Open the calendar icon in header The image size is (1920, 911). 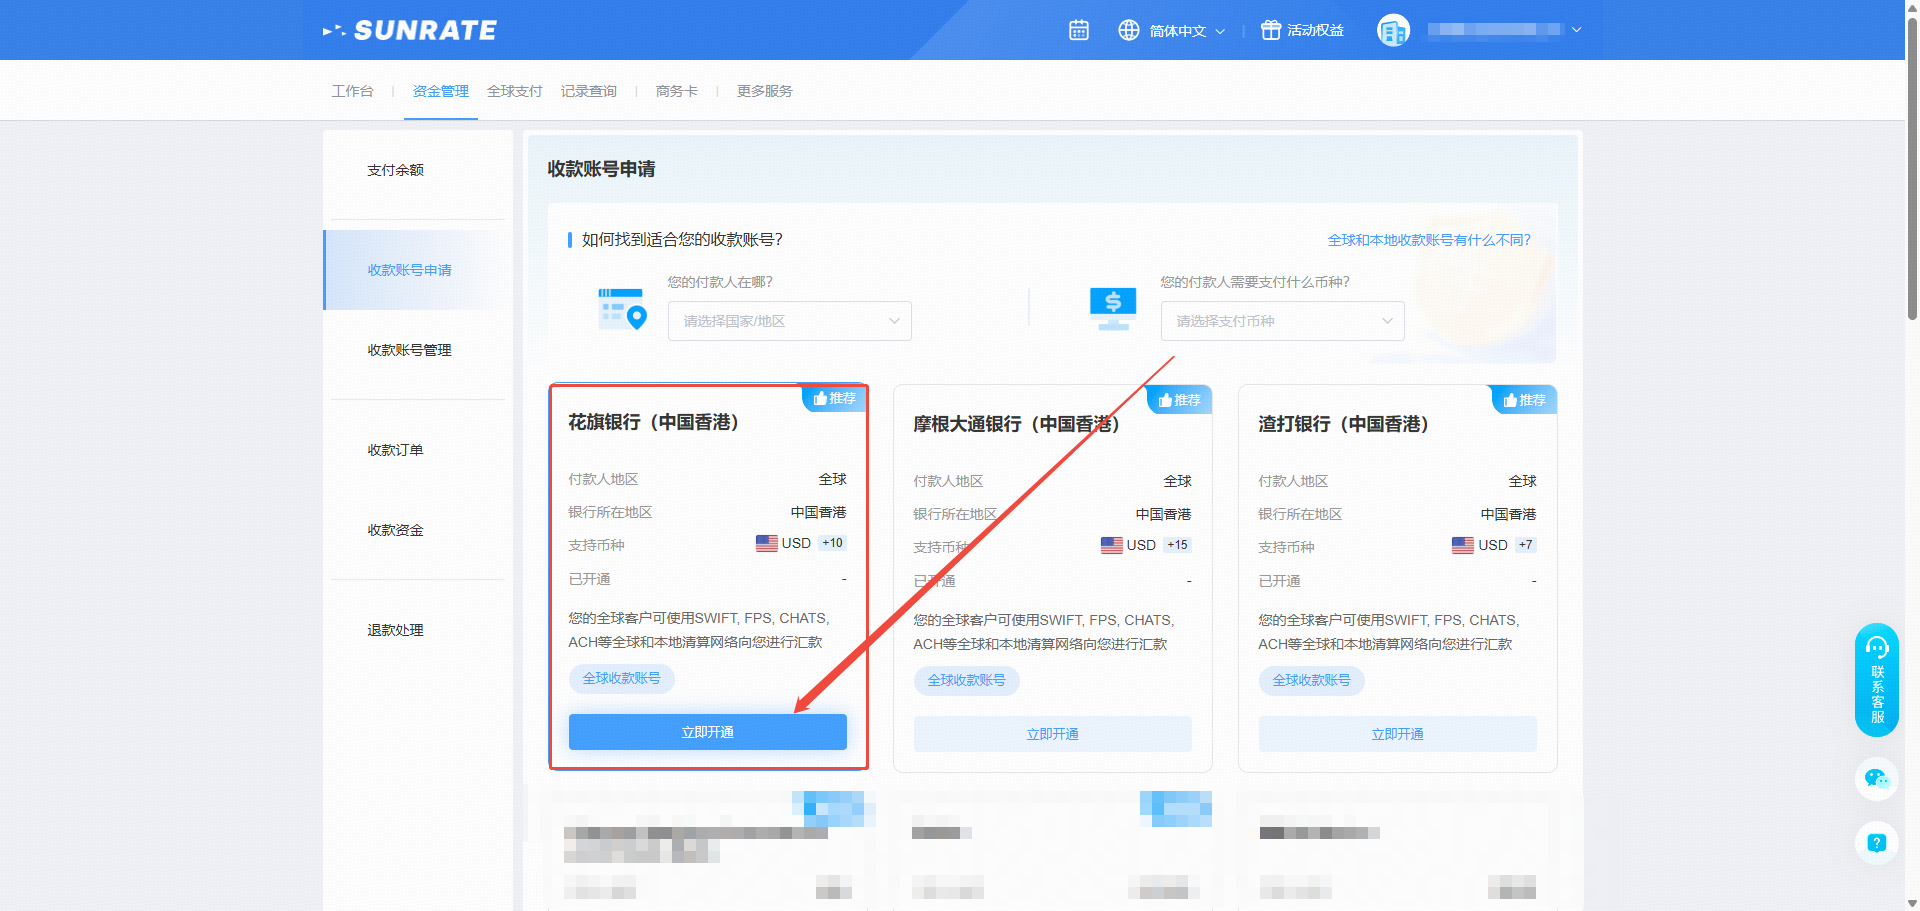coord(1078,30)
